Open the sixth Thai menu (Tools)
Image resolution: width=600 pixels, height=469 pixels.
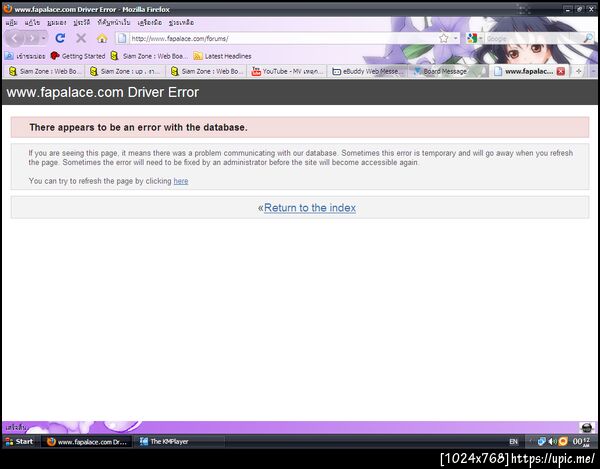150,23
